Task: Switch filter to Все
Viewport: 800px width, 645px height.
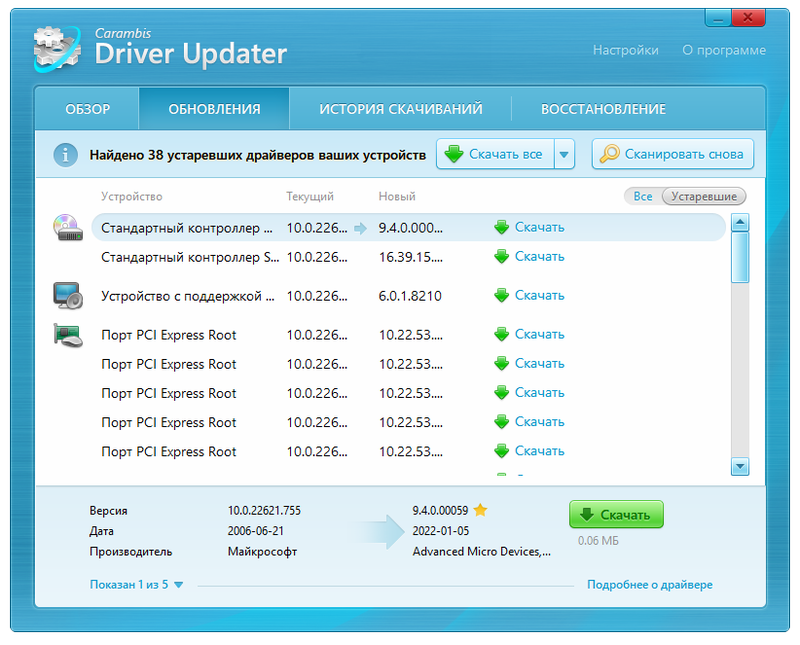Action: coord(643,196)
